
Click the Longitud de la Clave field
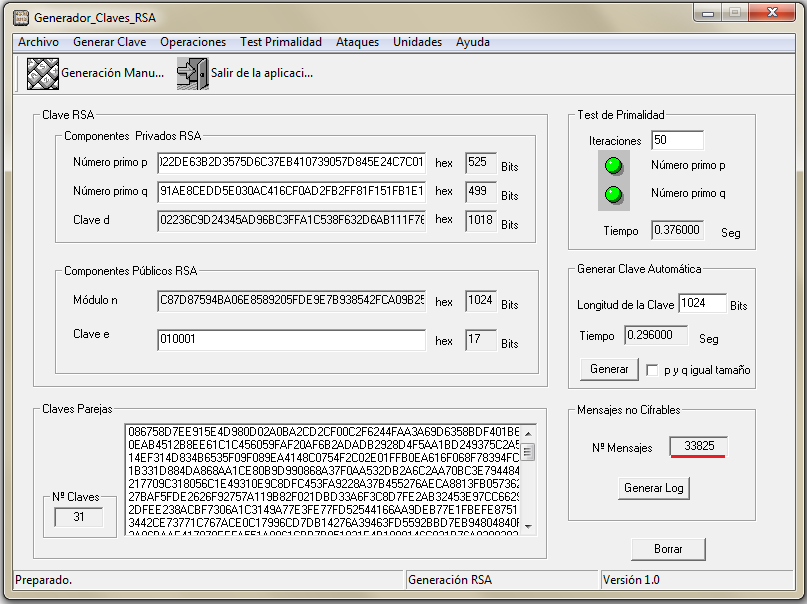(701, 304)
